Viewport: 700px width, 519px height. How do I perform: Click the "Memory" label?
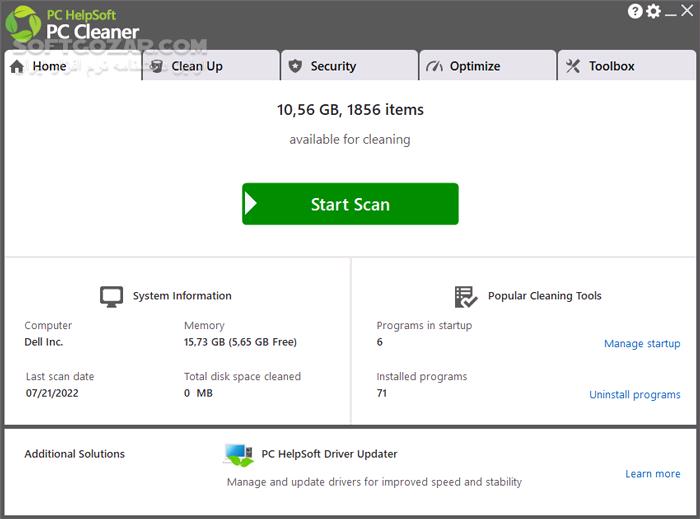click(204, 325)
